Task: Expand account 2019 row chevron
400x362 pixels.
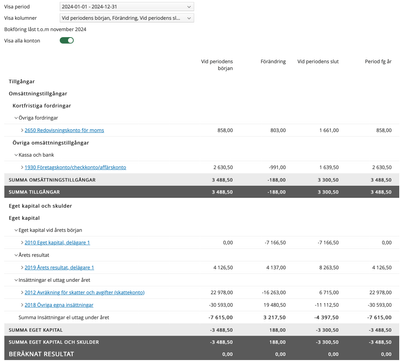Action: coord(22,268)
